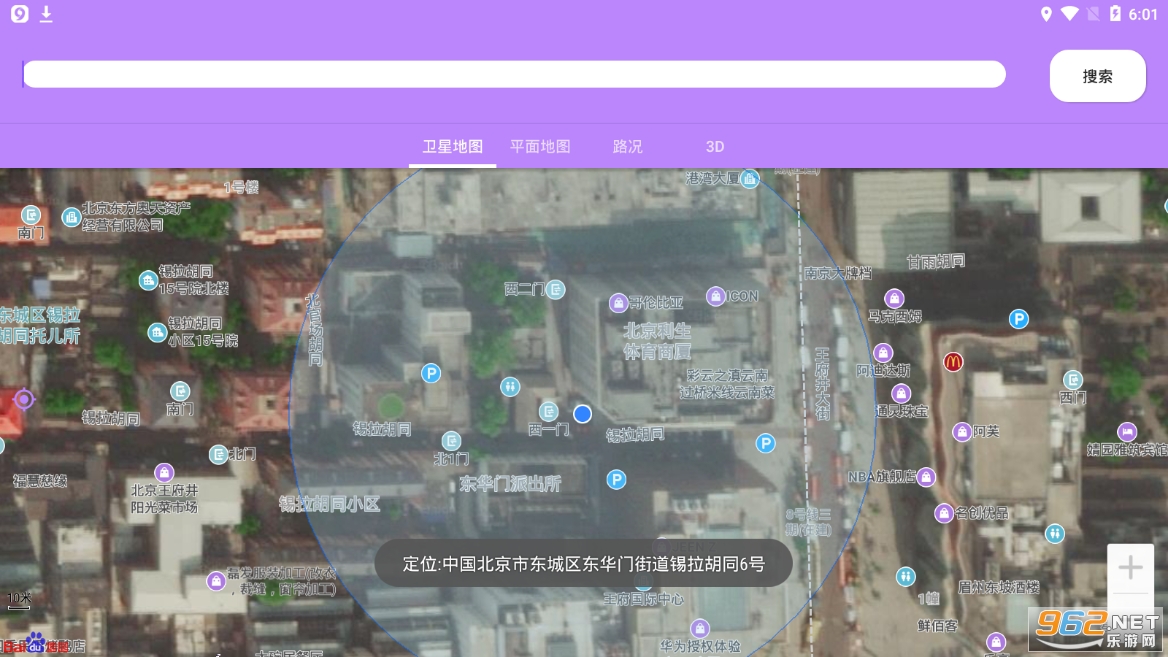This screenshot has height=657, width=1168.
Task: Select parking icon right of 东华门派出所
Action: 617,481
